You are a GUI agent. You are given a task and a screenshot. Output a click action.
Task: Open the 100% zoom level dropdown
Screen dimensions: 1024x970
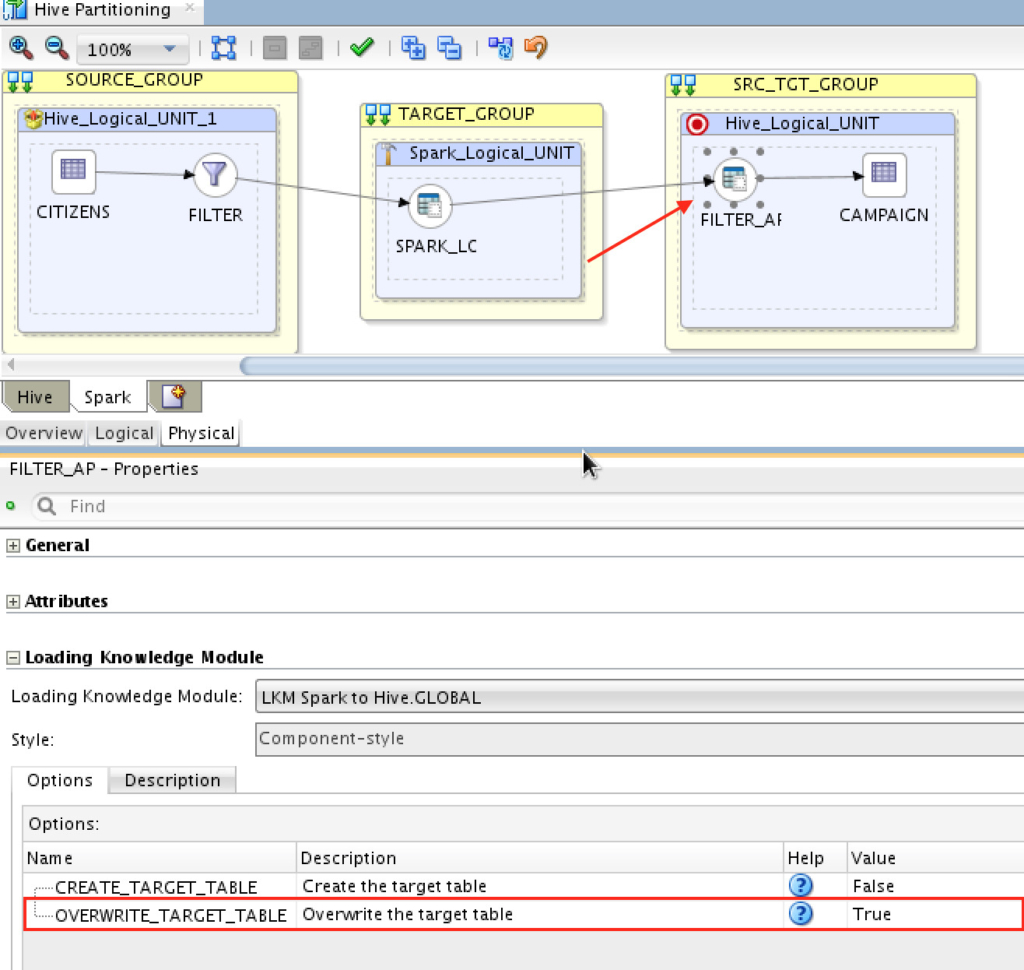[x=133, y=49]
